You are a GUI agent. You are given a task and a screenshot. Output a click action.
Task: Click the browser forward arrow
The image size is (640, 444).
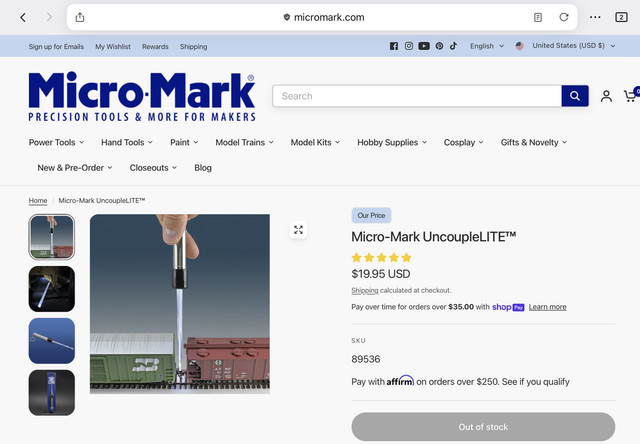[49, 17]
